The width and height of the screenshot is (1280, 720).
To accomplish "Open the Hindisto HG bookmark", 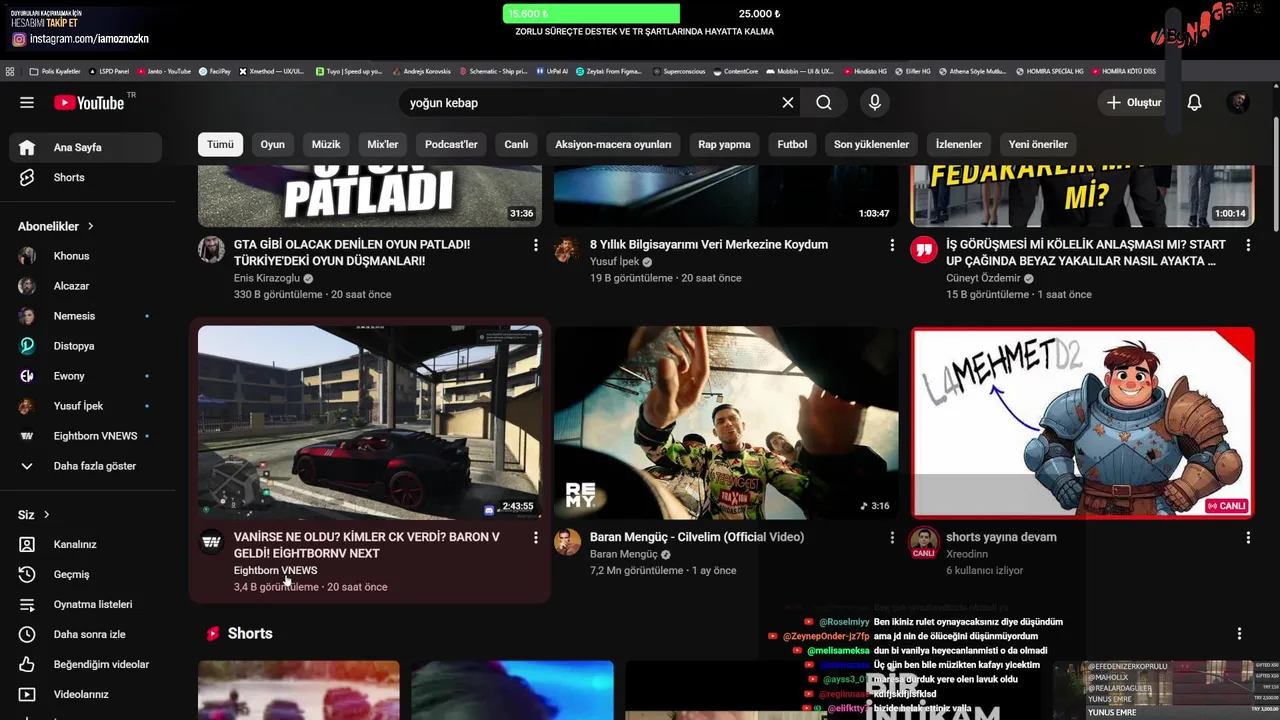I will pos(865,72).
